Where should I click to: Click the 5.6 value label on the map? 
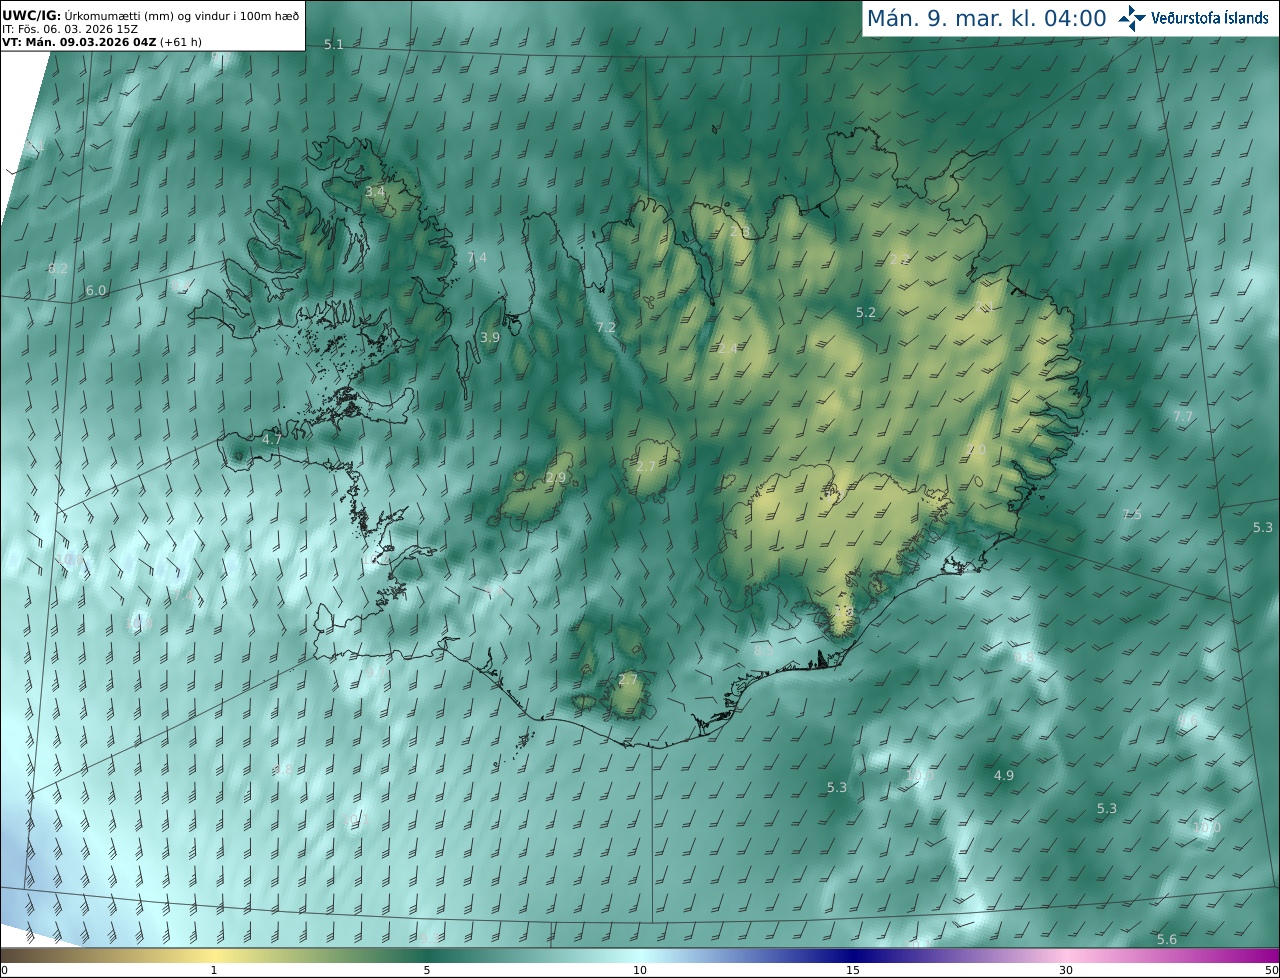click(x=1167, y=939)
